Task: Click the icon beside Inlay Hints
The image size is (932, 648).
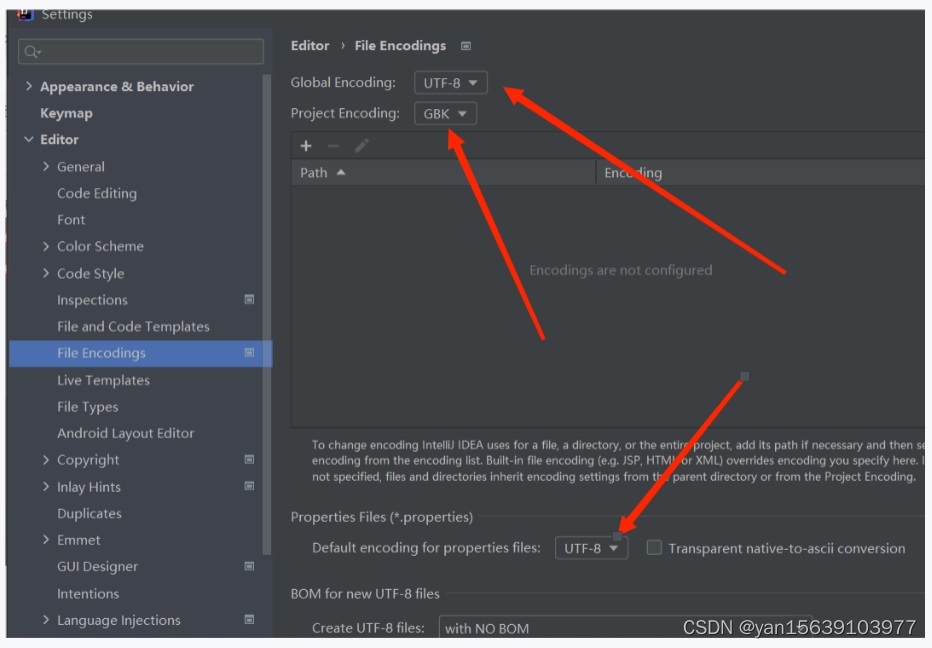Action: (248, 486)
